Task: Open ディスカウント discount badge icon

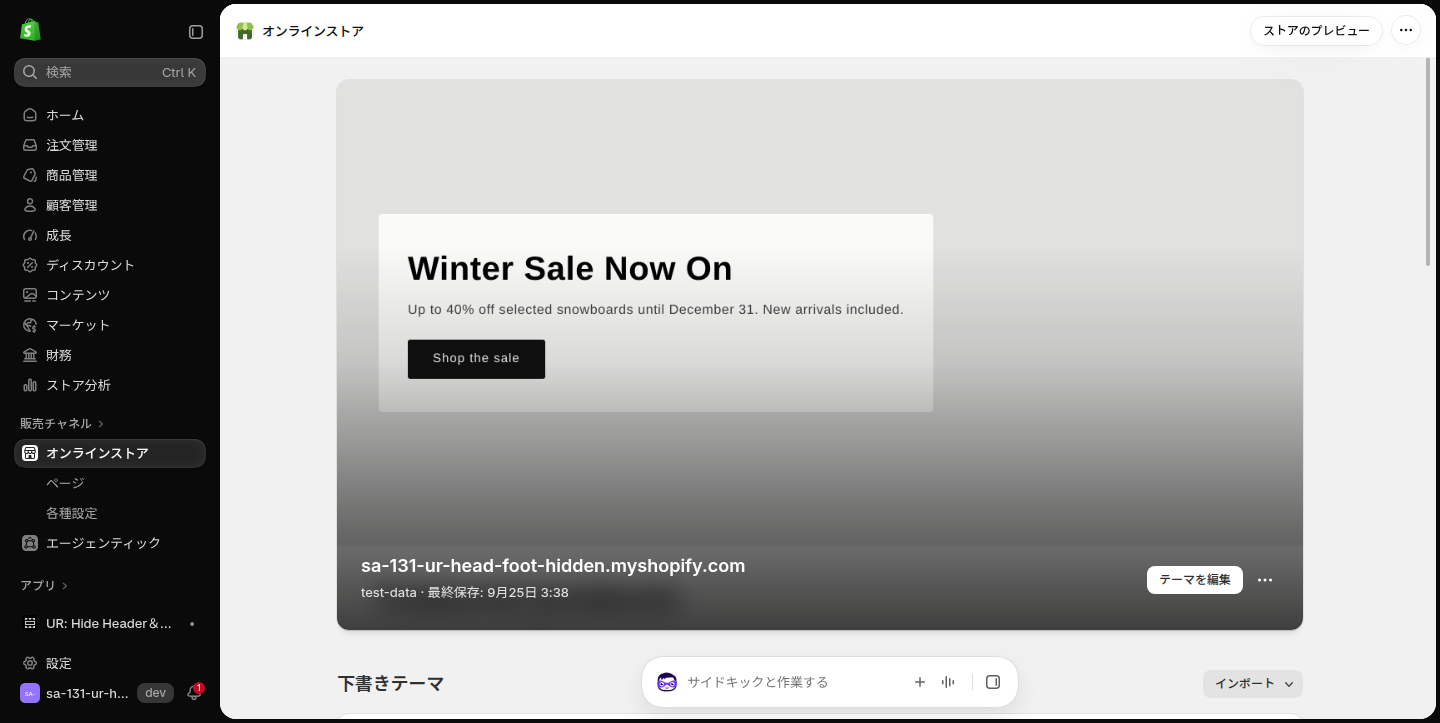Action: [x=30, y=265]
